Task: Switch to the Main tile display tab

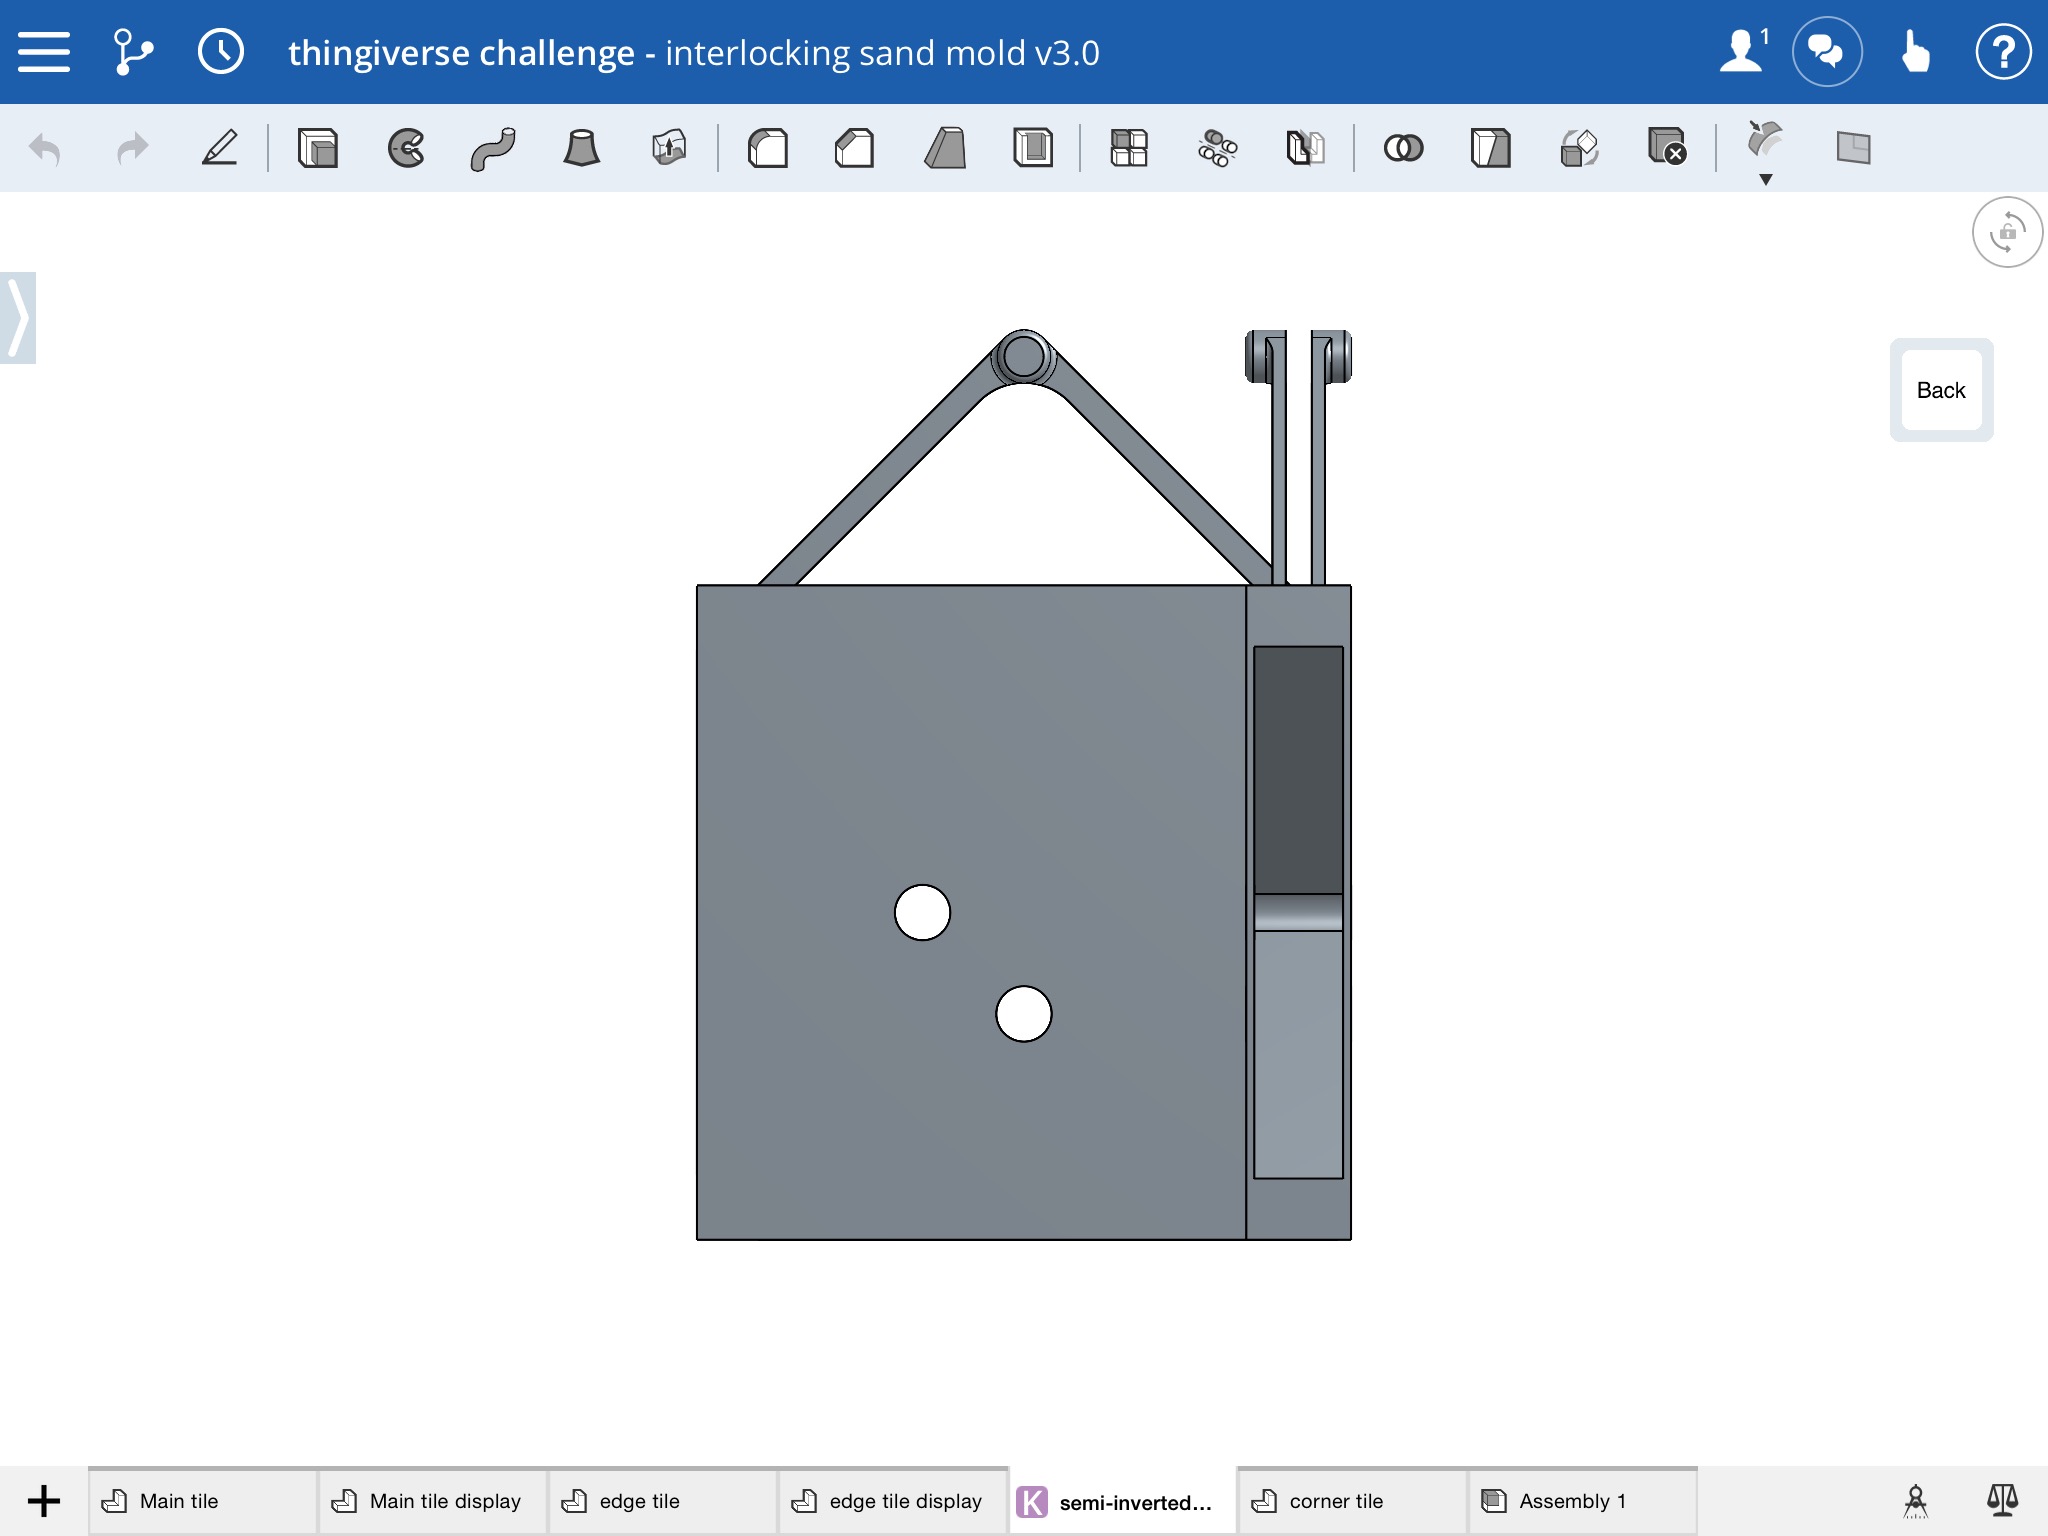Action: [432, 1501]
